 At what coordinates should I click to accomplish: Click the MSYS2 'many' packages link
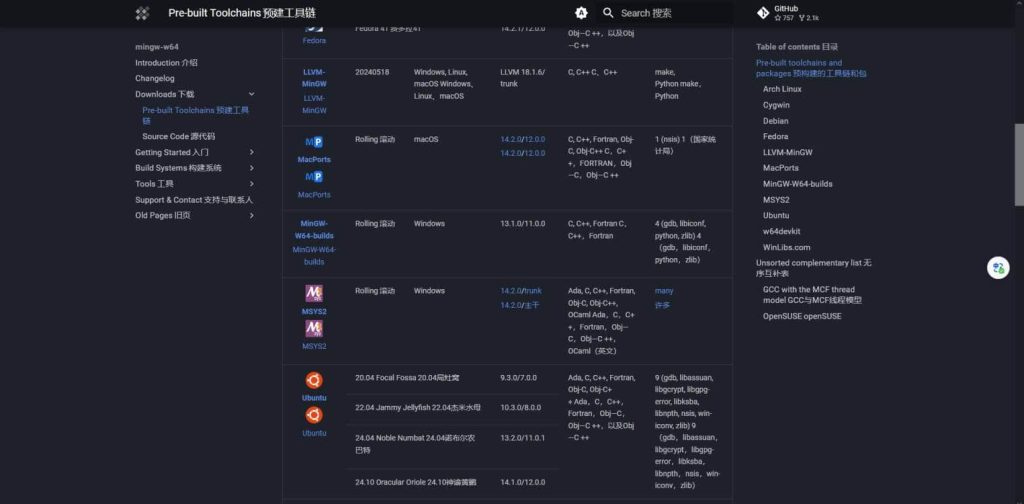(x=662, y=291)
